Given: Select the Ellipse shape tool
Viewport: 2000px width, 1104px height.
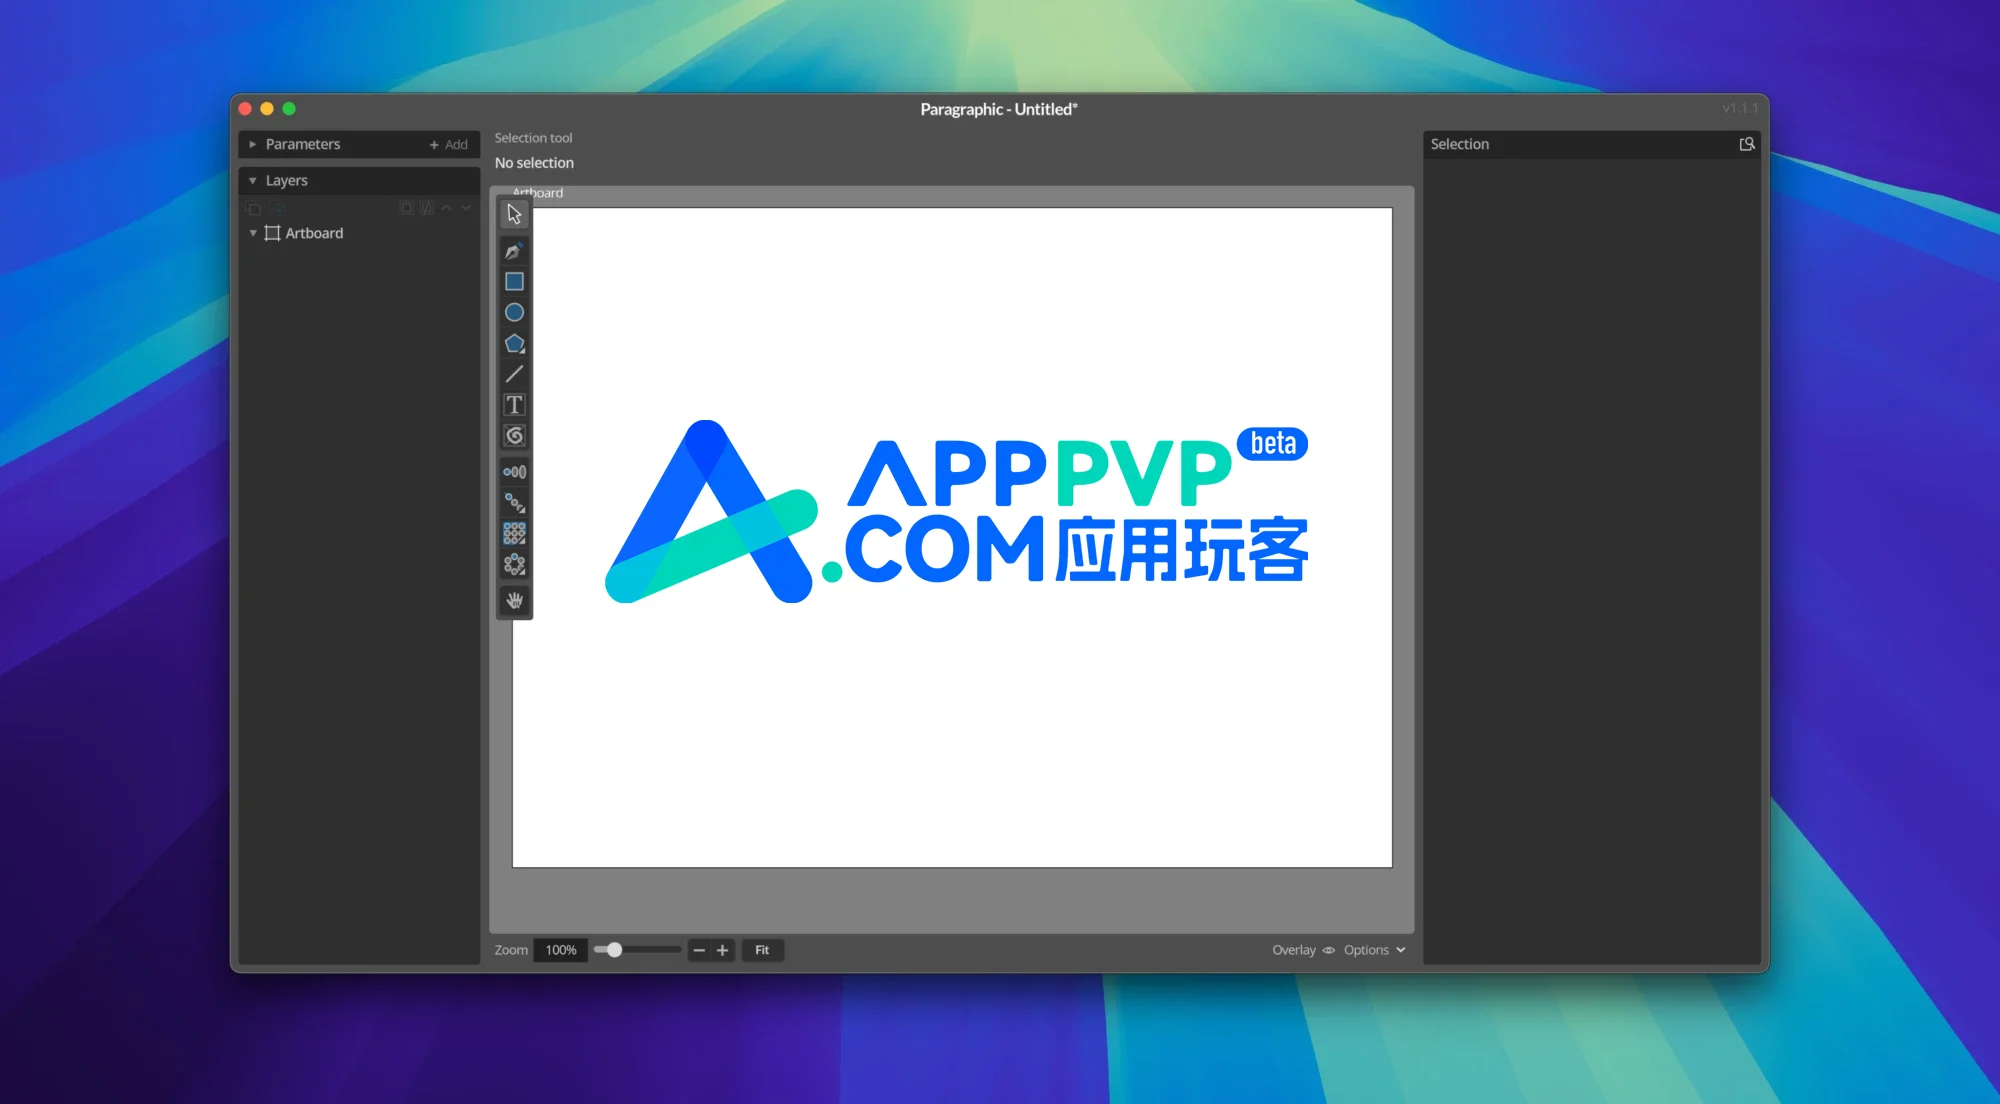Looking at the screenshot, I should click(x=514, y=313).
